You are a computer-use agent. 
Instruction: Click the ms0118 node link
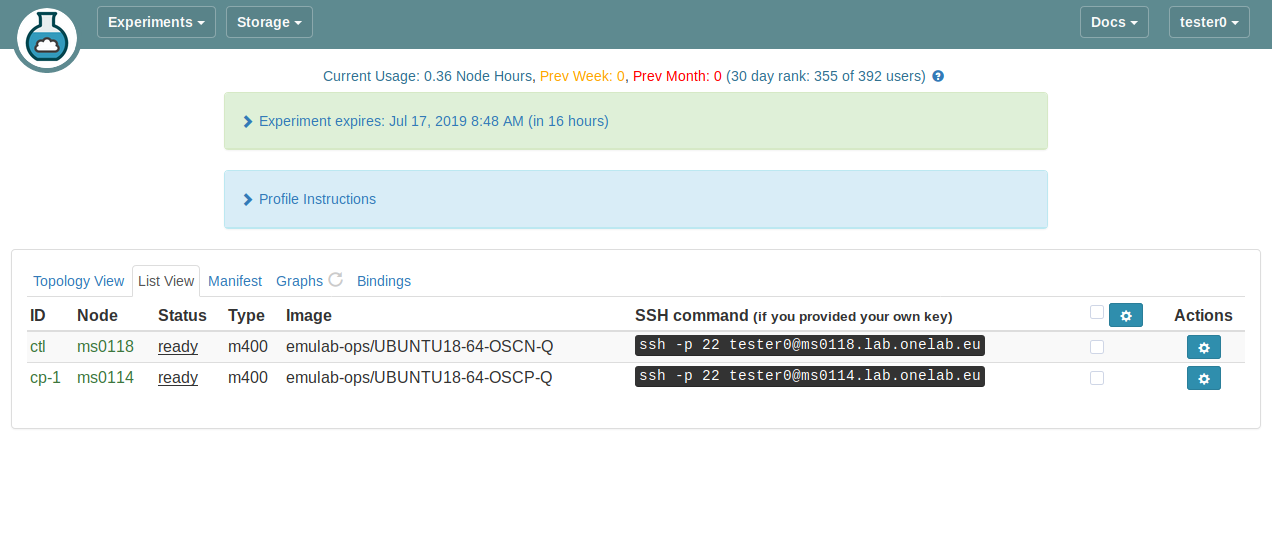click(x=105, y=347)
